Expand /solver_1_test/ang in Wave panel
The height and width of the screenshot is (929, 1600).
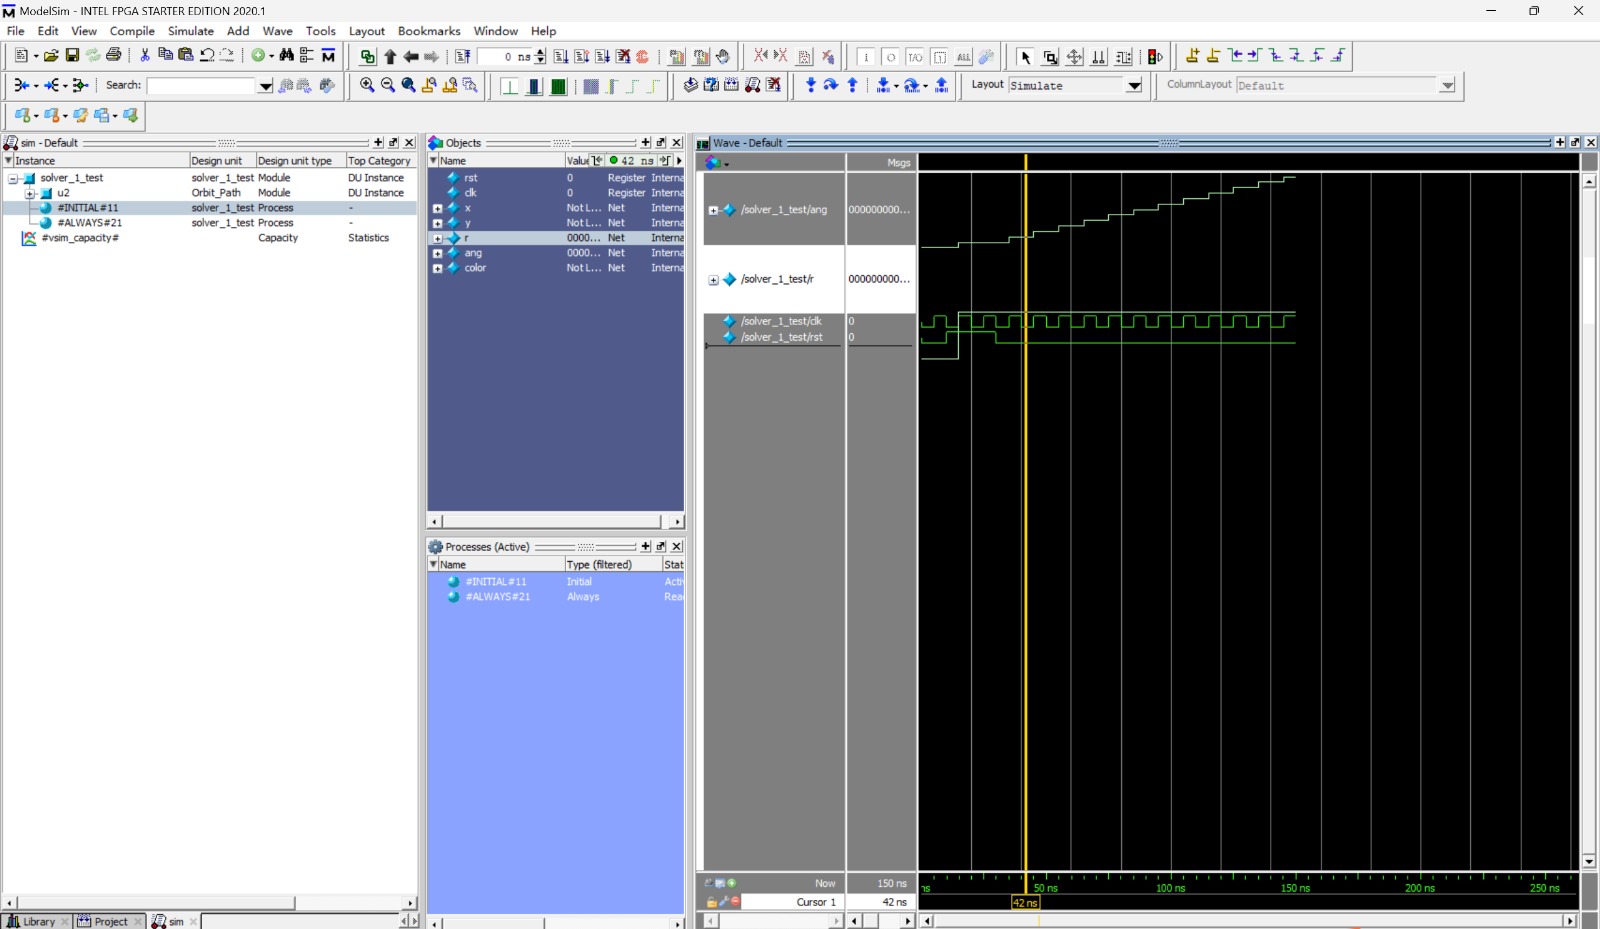point(713,210)
